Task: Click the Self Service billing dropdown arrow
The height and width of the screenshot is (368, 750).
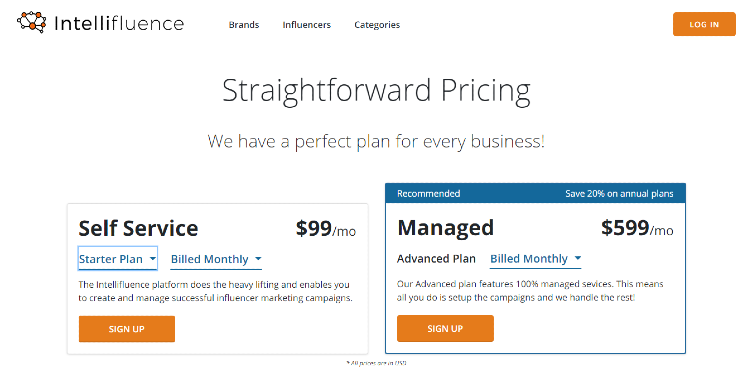Action: point(258,259)
